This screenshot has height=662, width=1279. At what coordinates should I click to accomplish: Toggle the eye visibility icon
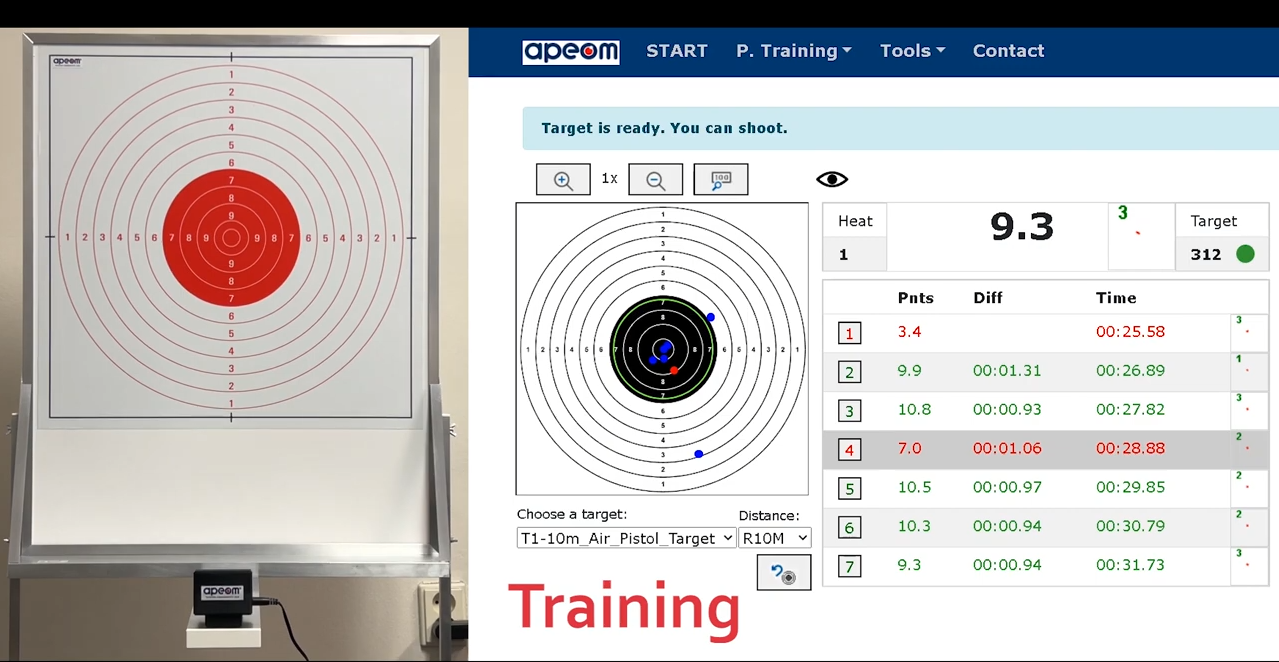point(832,180)
